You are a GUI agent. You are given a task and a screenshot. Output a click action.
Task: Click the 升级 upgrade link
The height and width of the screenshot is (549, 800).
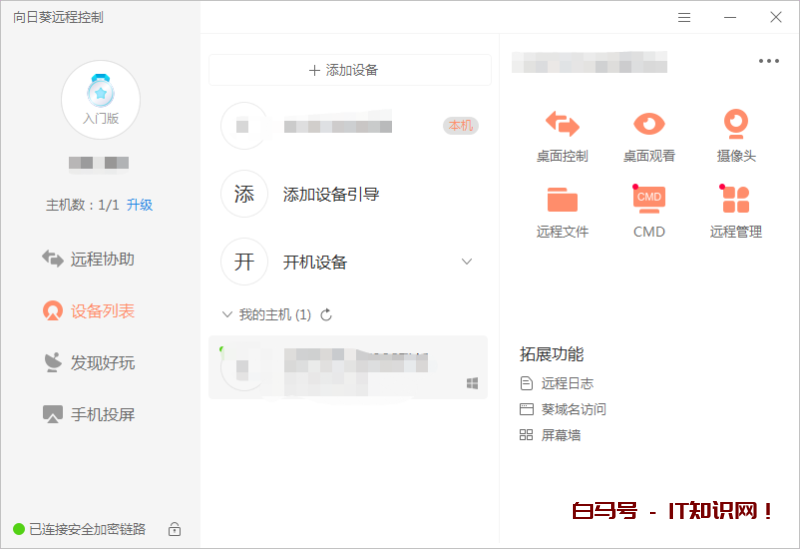tap(139, 205)
